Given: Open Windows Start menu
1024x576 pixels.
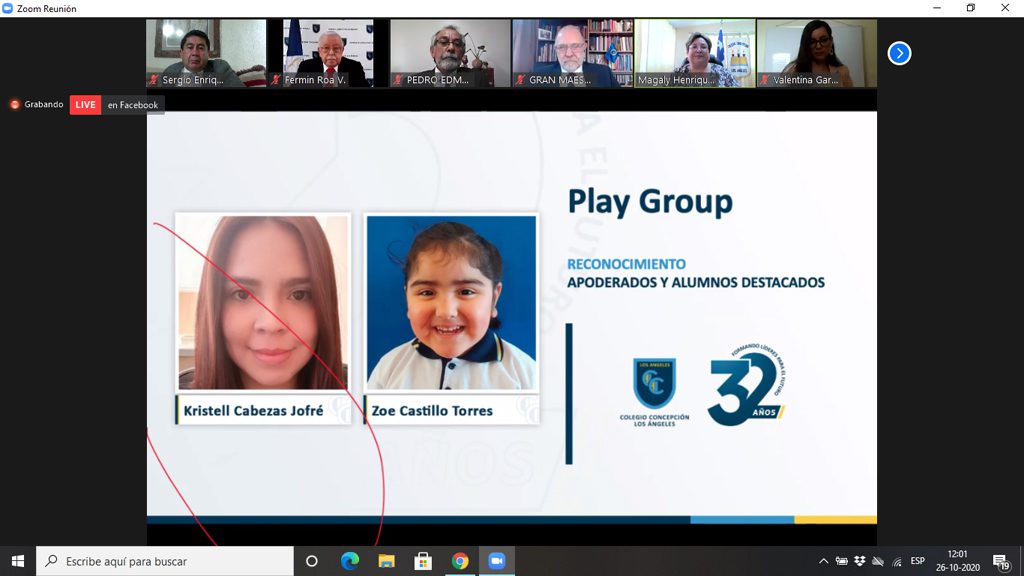Looking at the screenshot, I should point(17,561).
